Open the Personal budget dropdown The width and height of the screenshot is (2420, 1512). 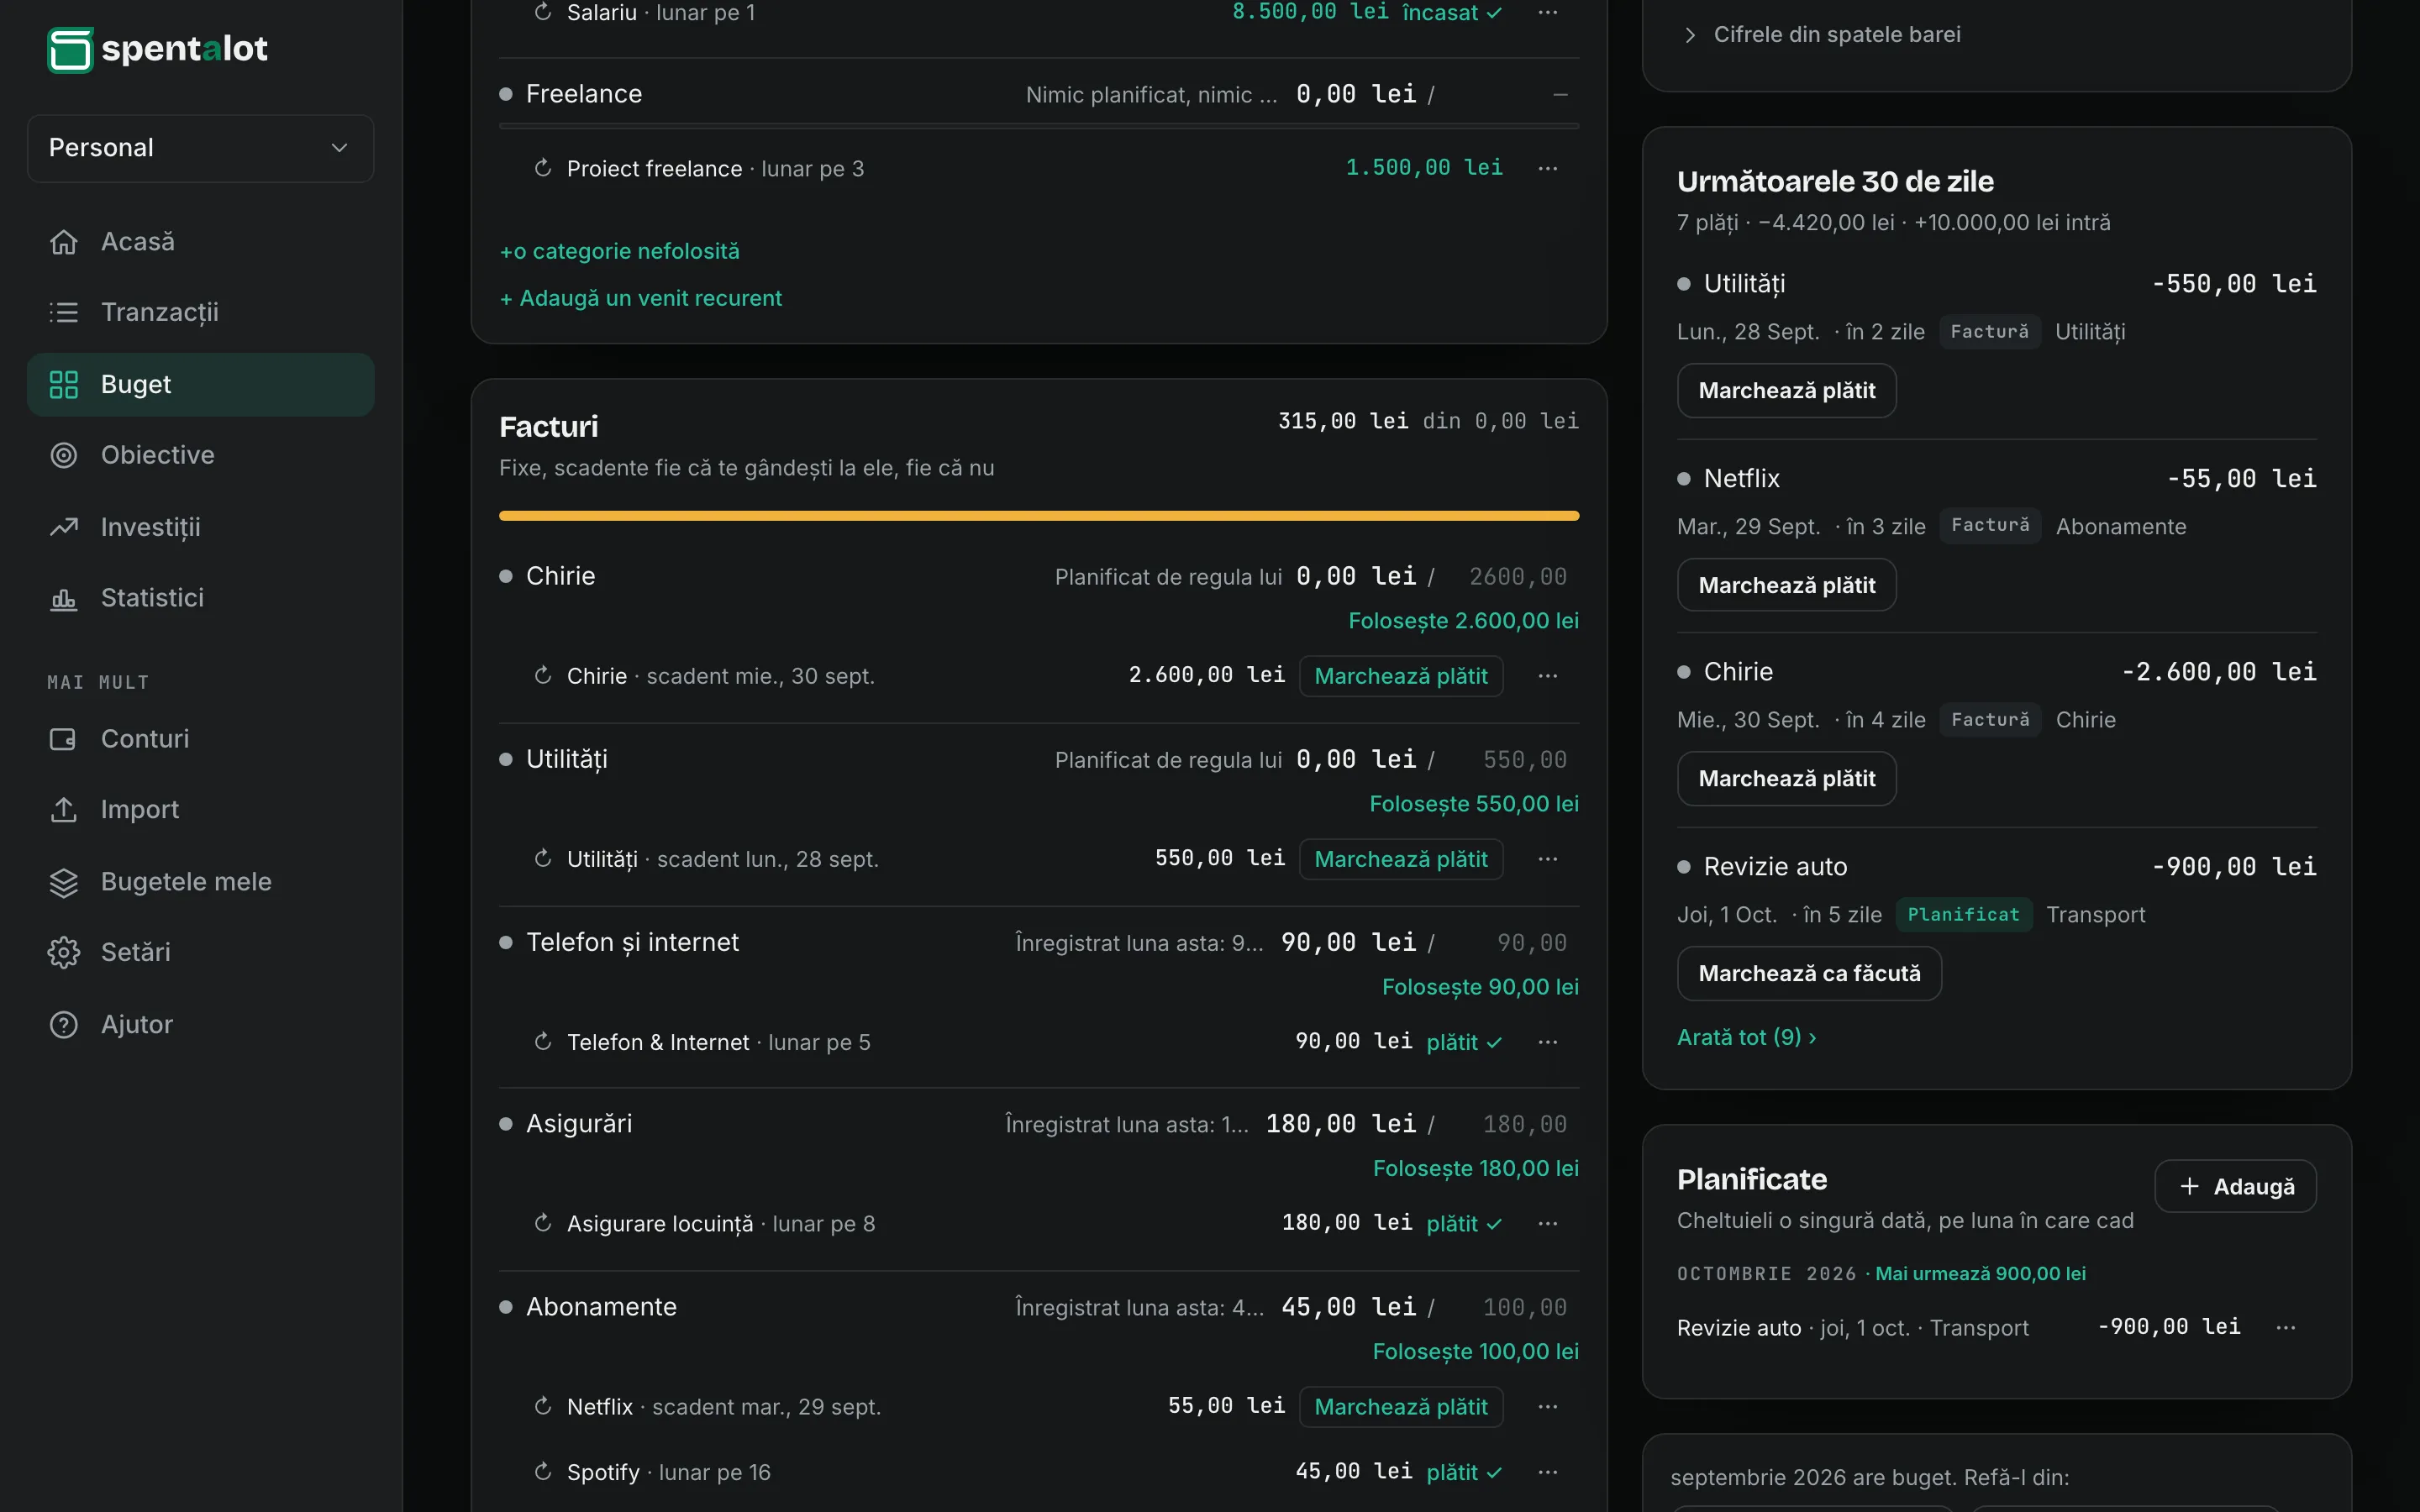200,148
